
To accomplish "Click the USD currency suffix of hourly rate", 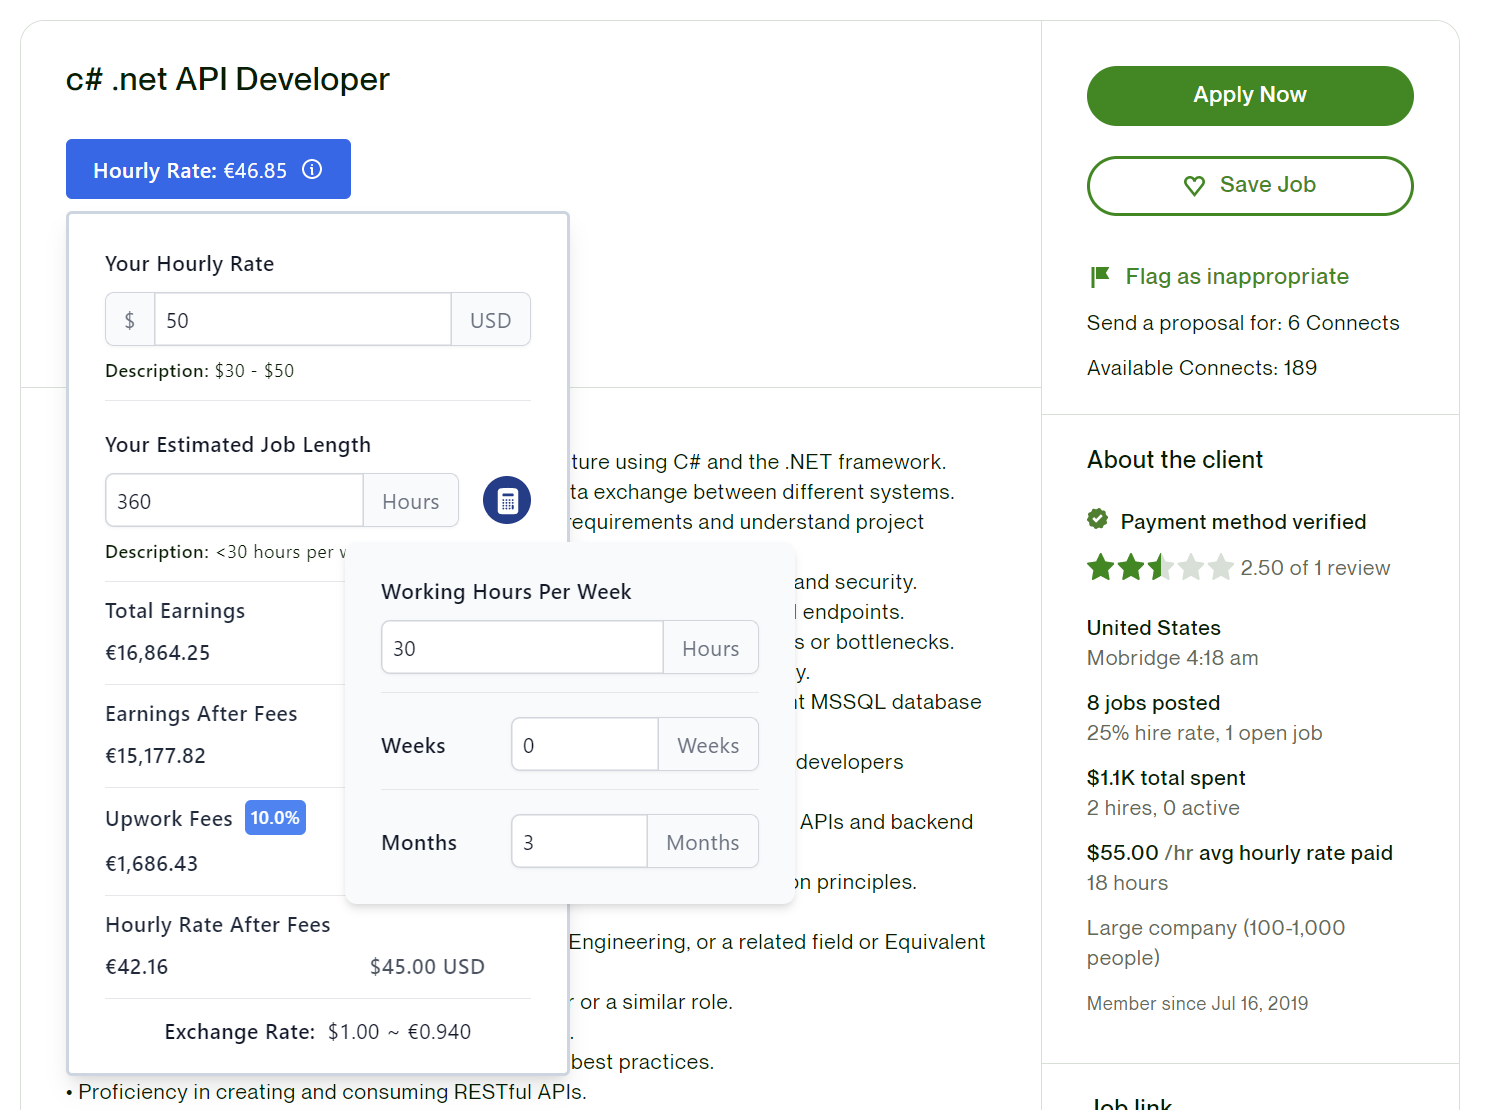I will pos(491,320).
